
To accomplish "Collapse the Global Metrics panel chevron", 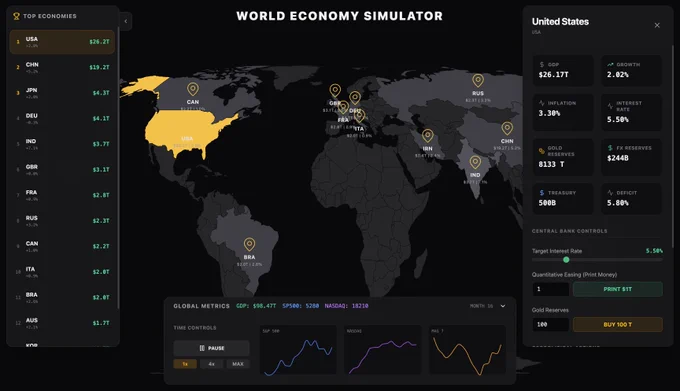I will pos(503,306).
